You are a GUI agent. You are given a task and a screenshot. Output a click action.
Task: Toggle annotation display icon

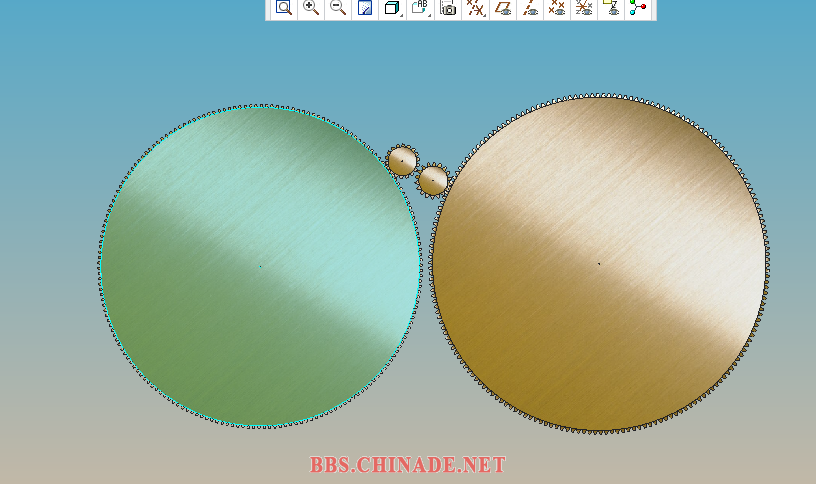point(611,8)
